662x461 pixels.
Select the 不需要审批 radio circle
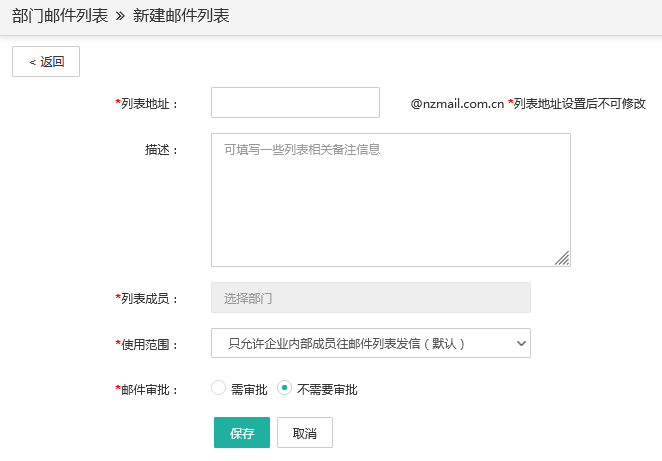coord(284,388)
